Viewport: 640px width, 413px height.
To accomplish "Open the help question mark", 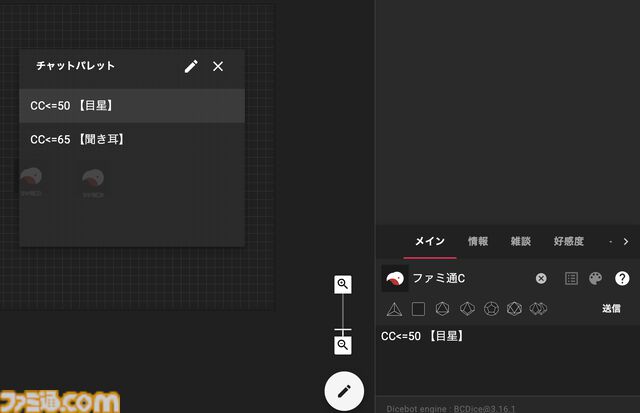I will coord(622,278).
